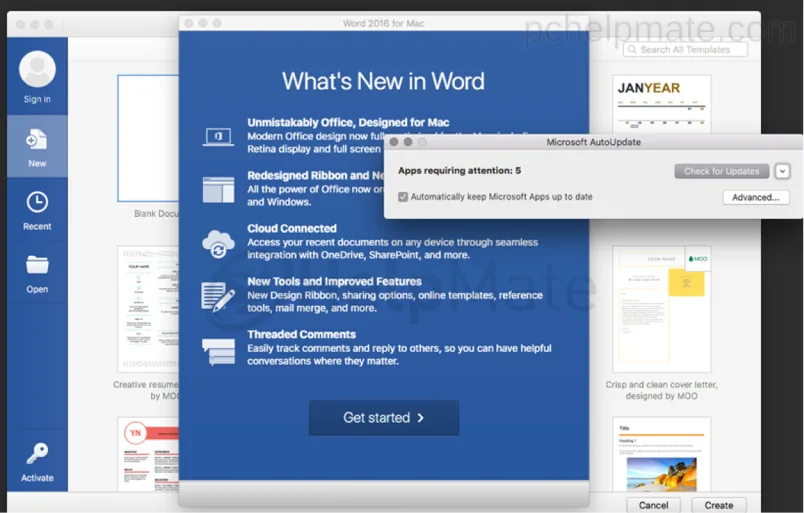
Task: Select the Blank Document thumbnail
Action: pos(148,138)
